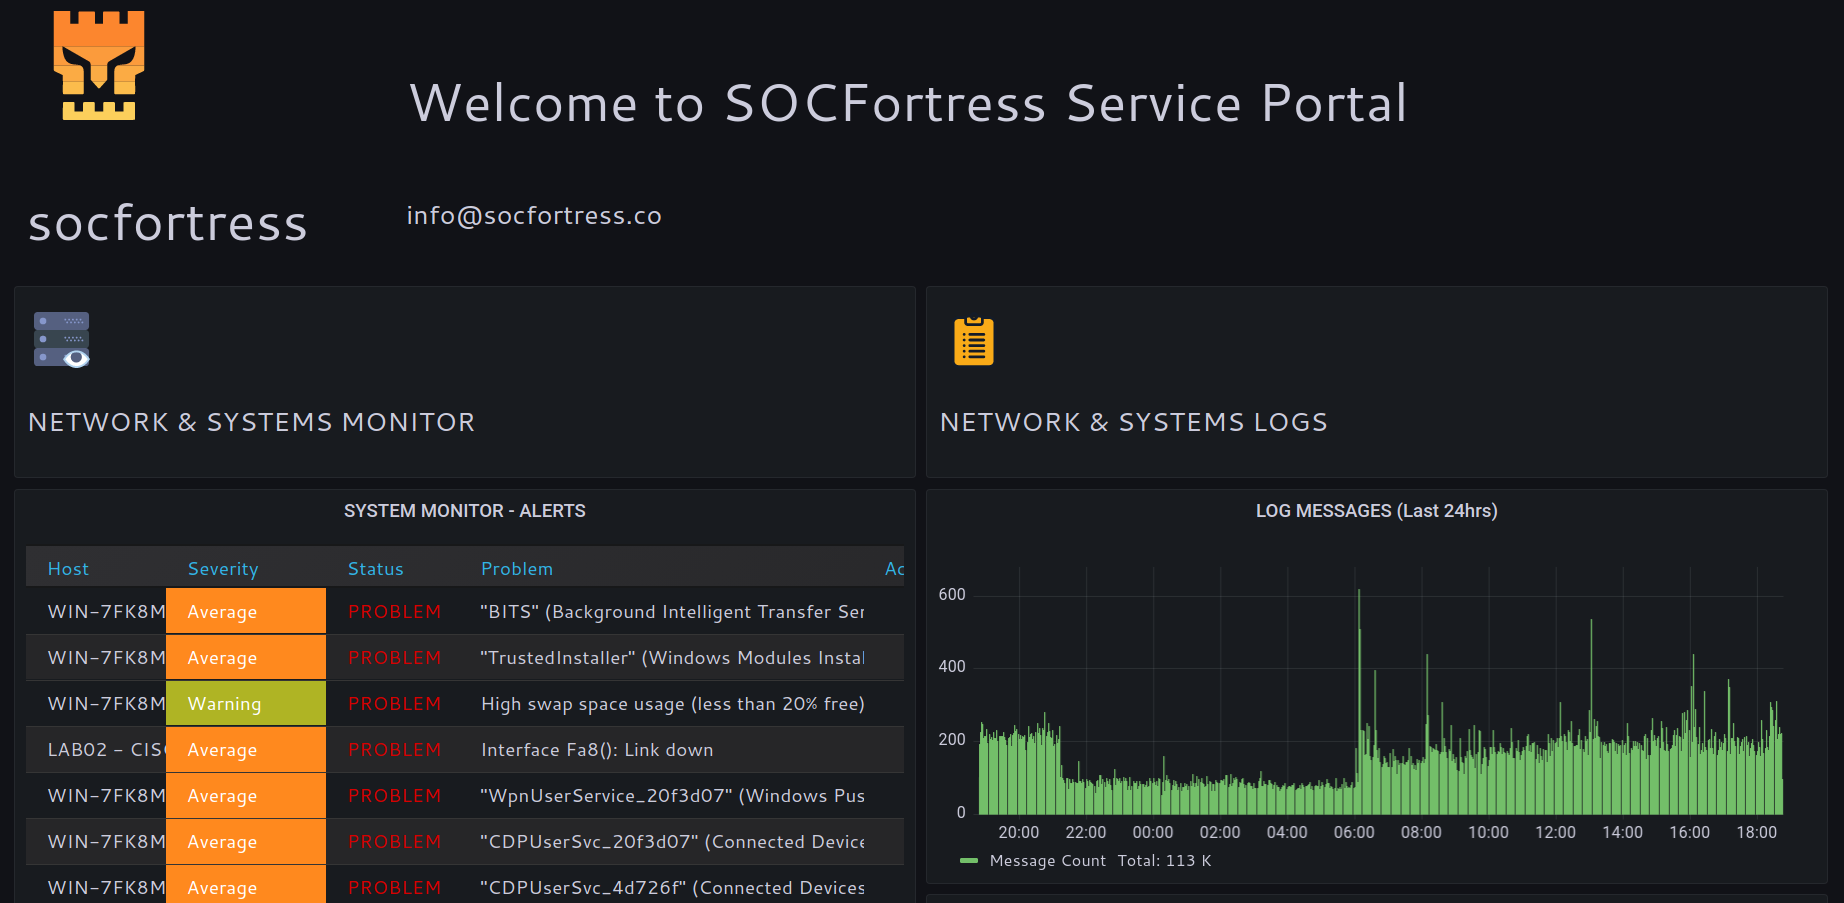
Task: Click the socfortress organization name
Action: coord(168,222)
